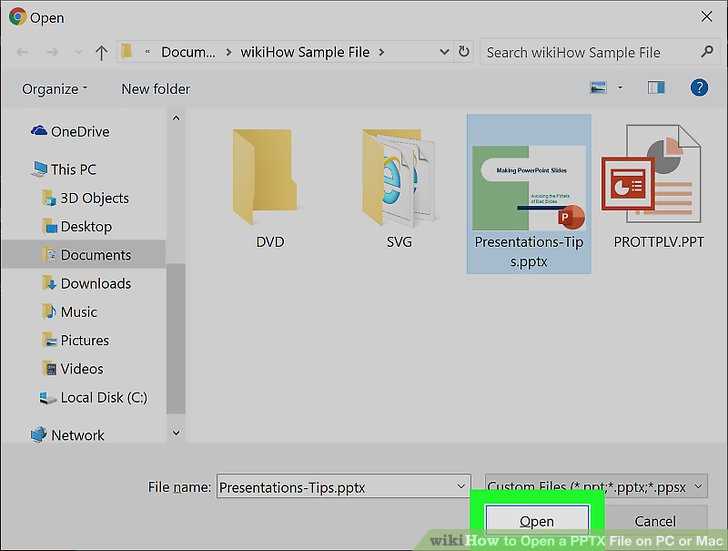This screenshot has width=728, height=551.
Task: Open the Help question mark icon
Action: point(699,87)
